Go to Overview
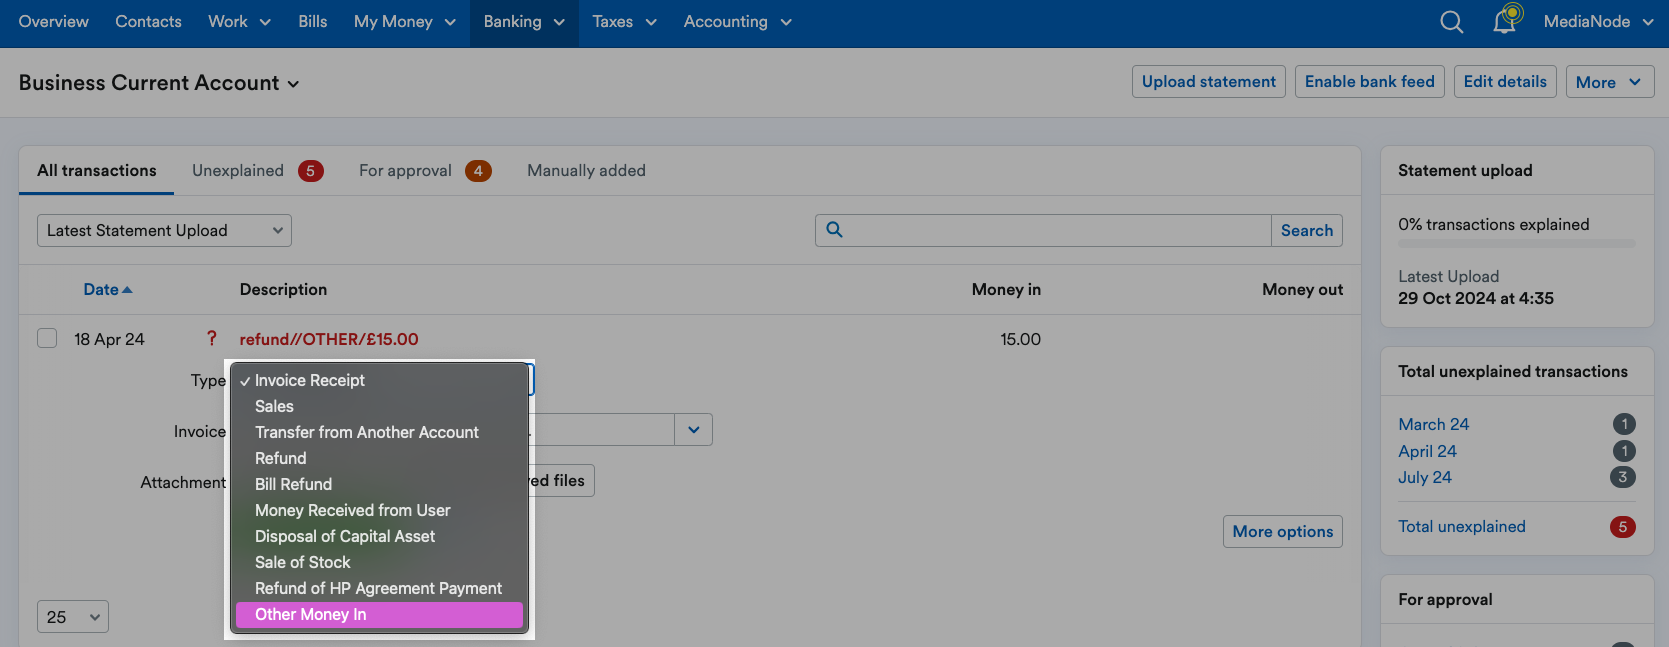The height and width of the screenshot is (647, 1669). click(x=54, y=22)
